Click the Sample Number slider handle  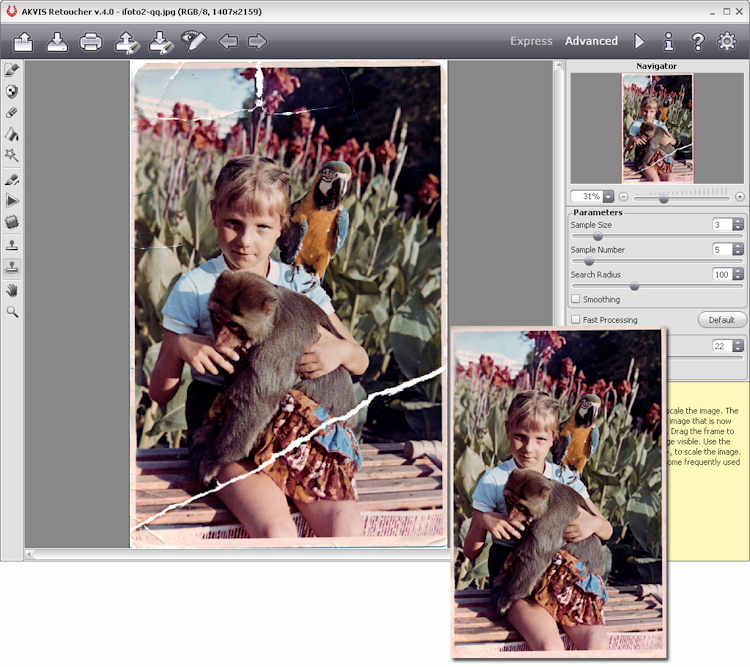click(x=589, y=261)
